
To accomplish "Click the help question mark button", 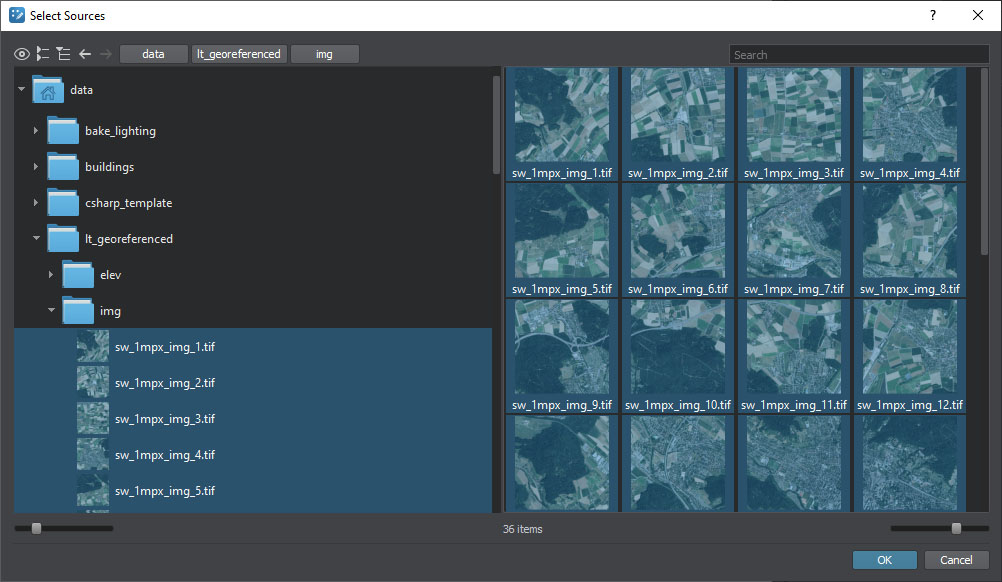I will click(932, 15).
